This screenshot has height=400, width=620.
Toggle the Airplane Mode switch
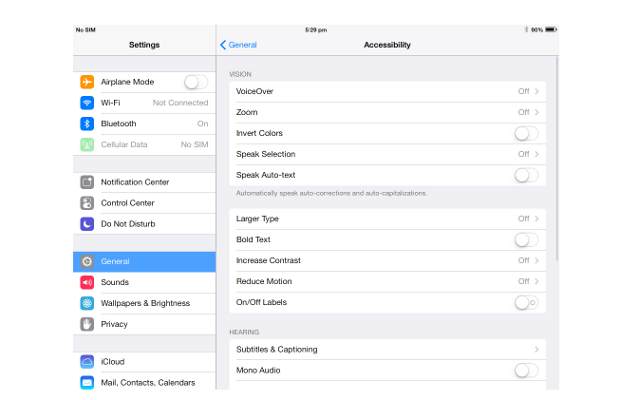pos(196,82)
